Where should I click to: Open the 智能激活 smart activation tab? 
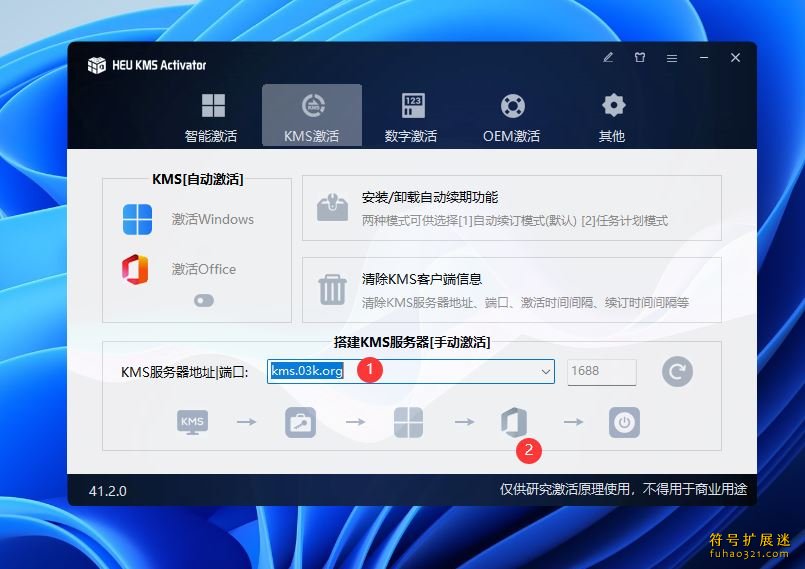tap(211, 116)
